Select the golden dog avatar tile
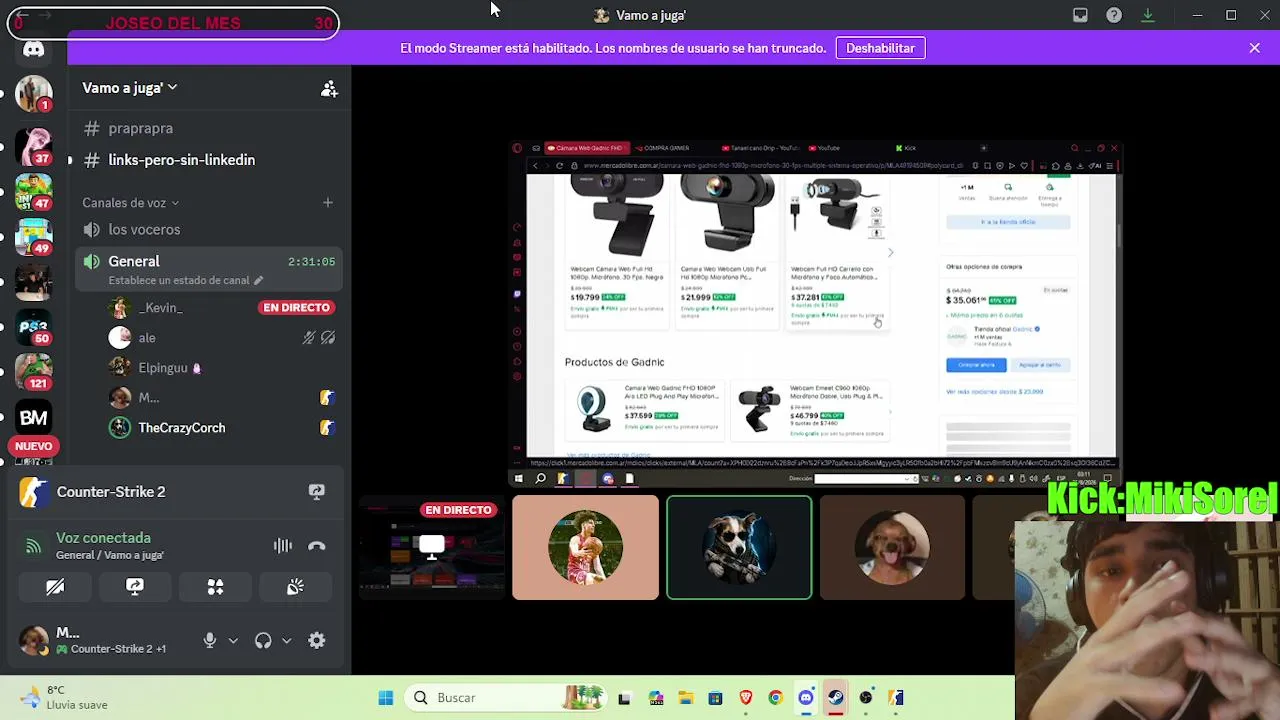1280x720 pixels. [x=892, y=548]
